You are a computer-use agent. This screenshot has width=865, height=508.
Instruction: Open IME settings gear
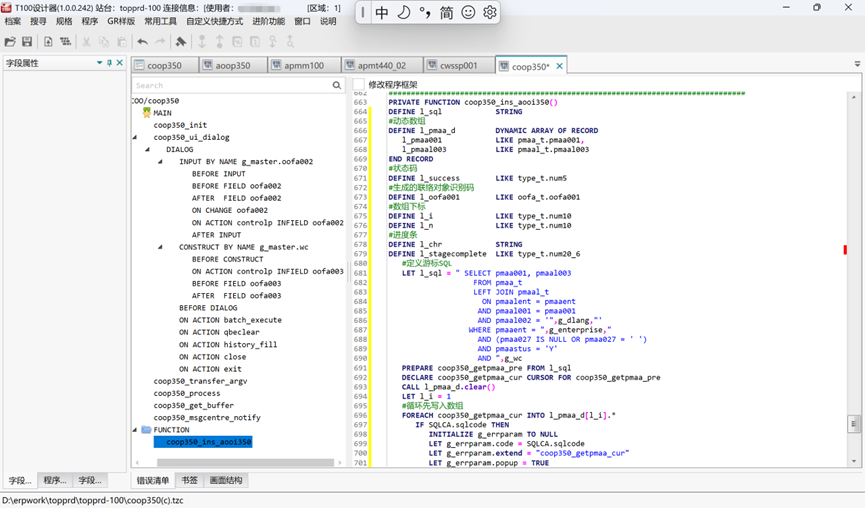tap(490, 13)
